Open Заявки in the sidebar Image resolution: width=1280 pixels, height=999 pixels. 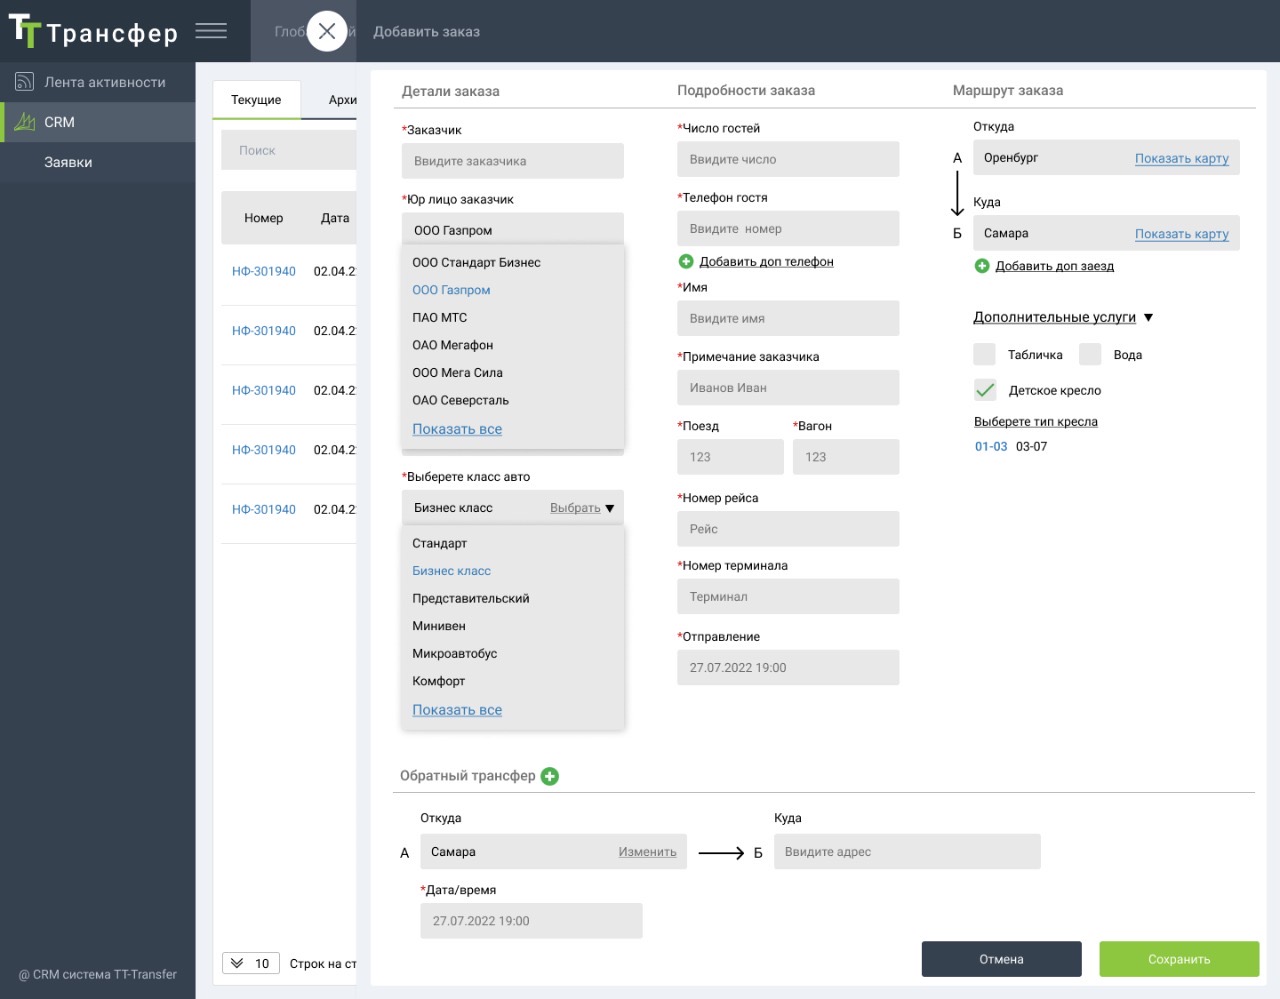(x=68, y=162)
